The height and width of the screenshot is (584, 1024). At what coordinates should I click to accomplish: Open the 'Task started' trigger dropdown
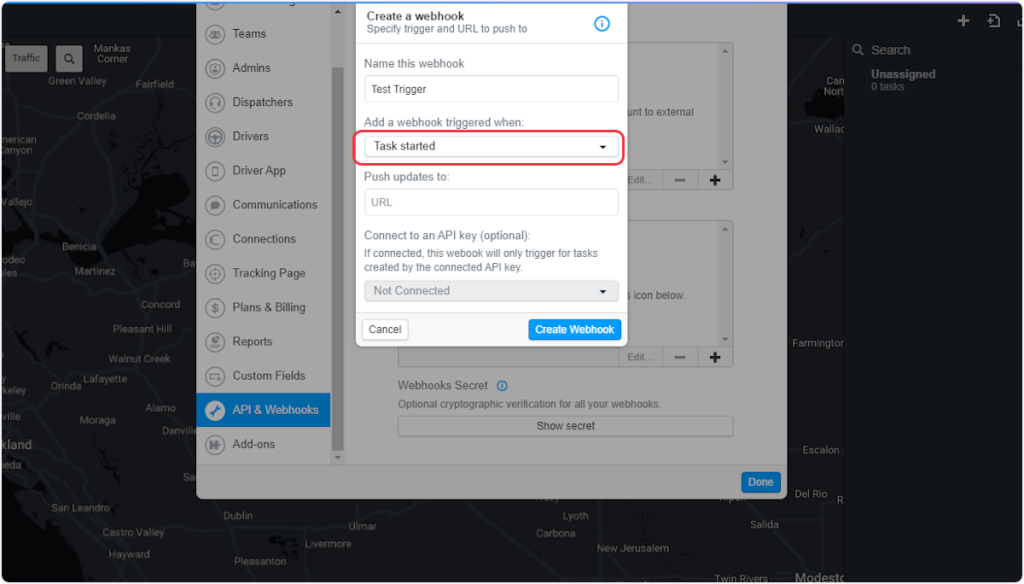pyautogui.click(x=491, y=147)
